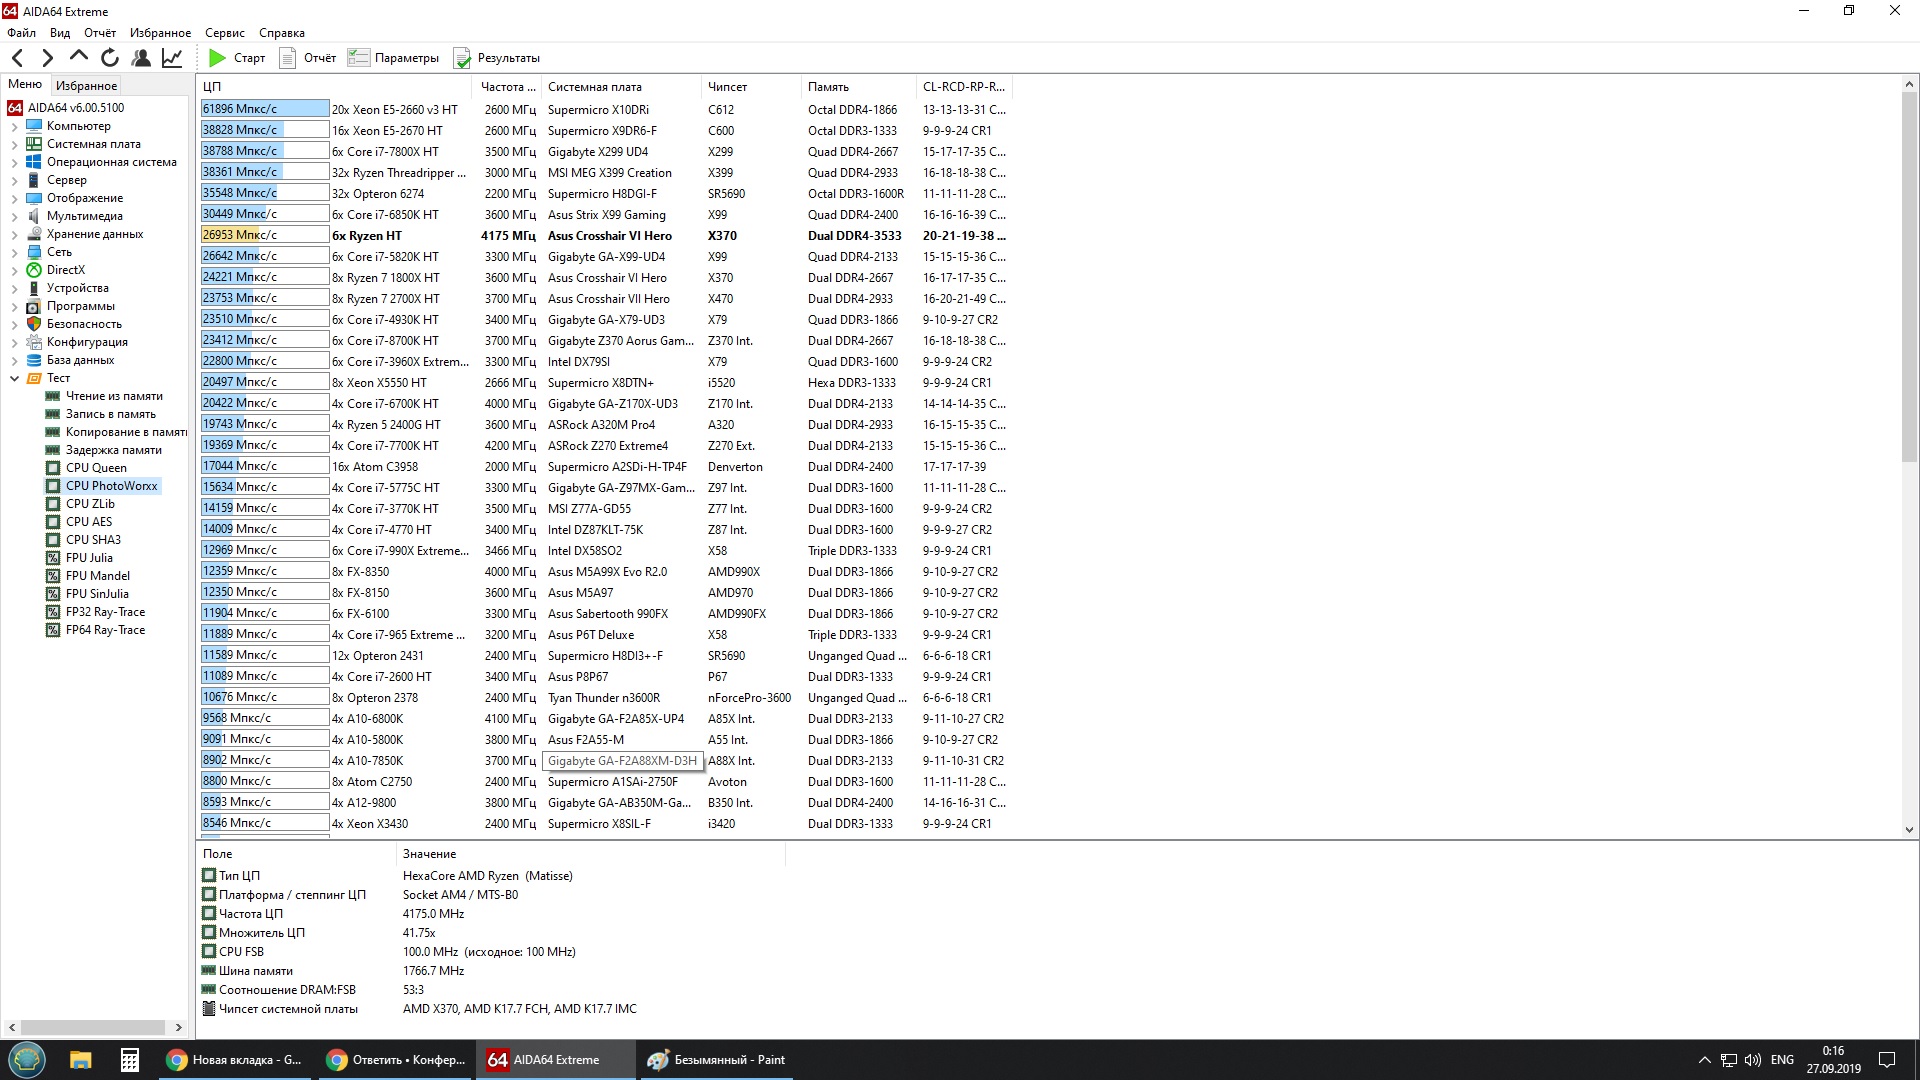Open the Сервис menu
The height and width of the screenshot is (1080, 1920).
coord(224,33)
